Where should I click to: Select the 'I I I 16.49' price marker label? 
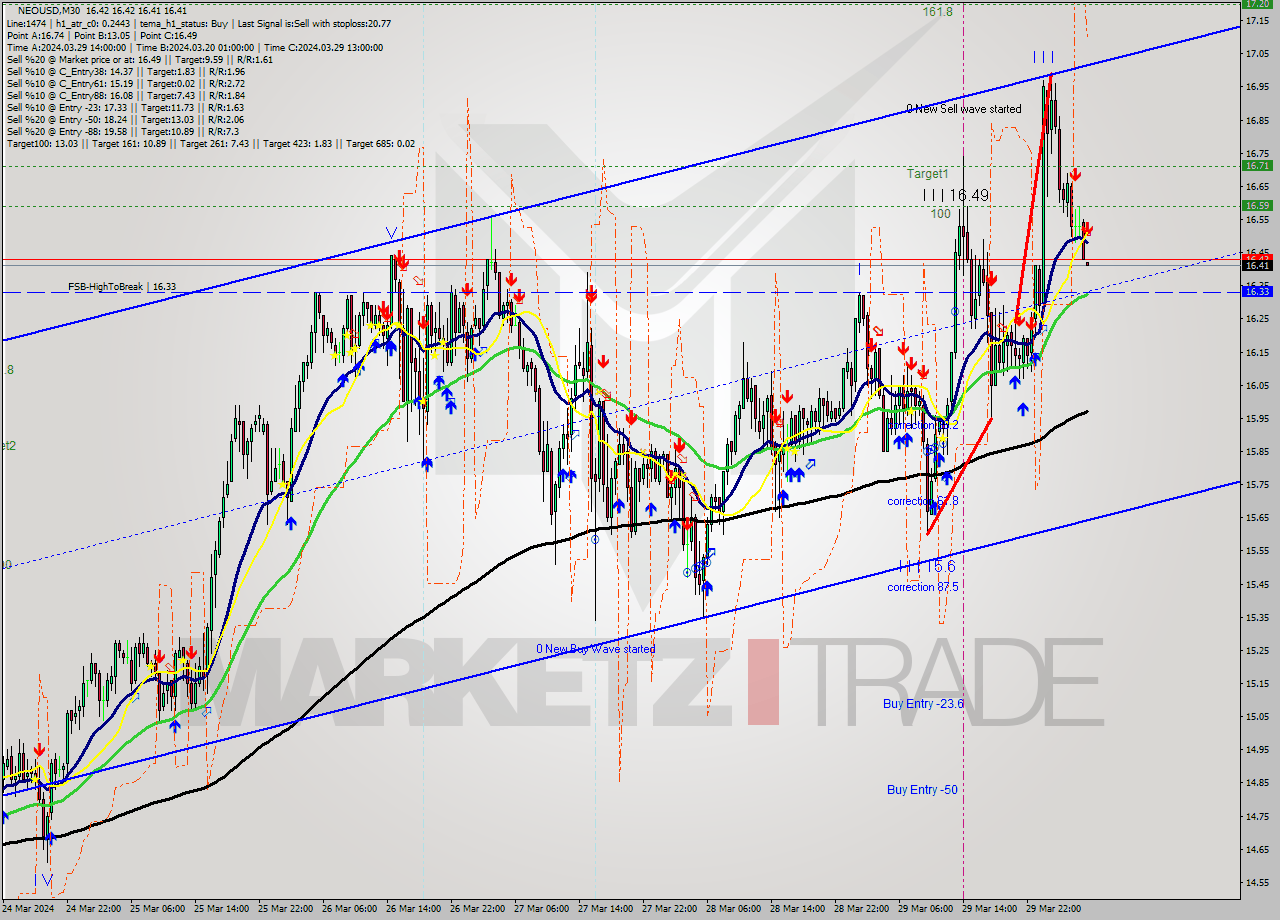pyautogui.click(x=955, y=196)
